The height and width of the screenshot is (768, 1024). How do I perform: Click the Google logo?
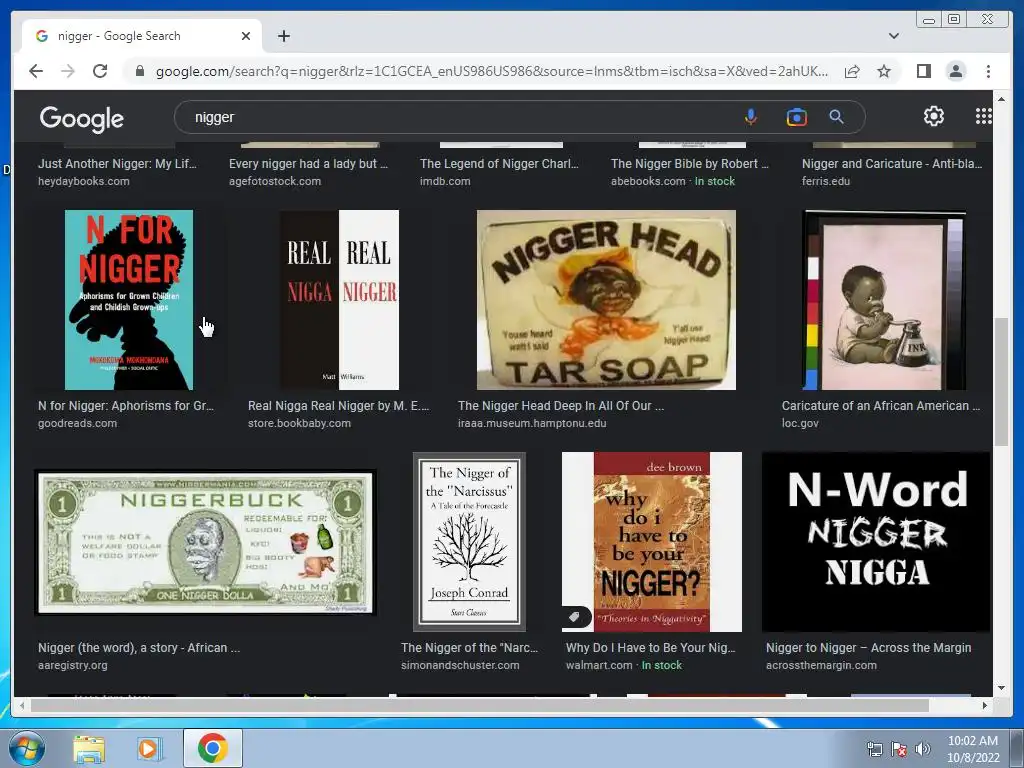tap(82, 118)
